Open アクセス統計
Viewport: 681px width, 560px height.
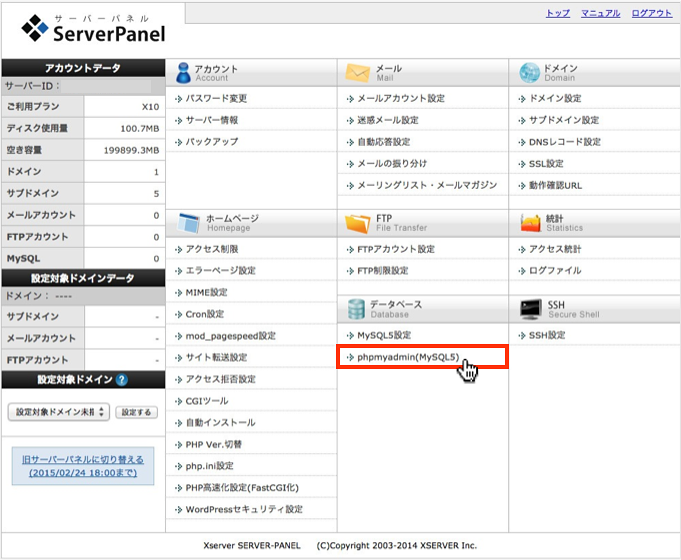[x=555, y=249]
